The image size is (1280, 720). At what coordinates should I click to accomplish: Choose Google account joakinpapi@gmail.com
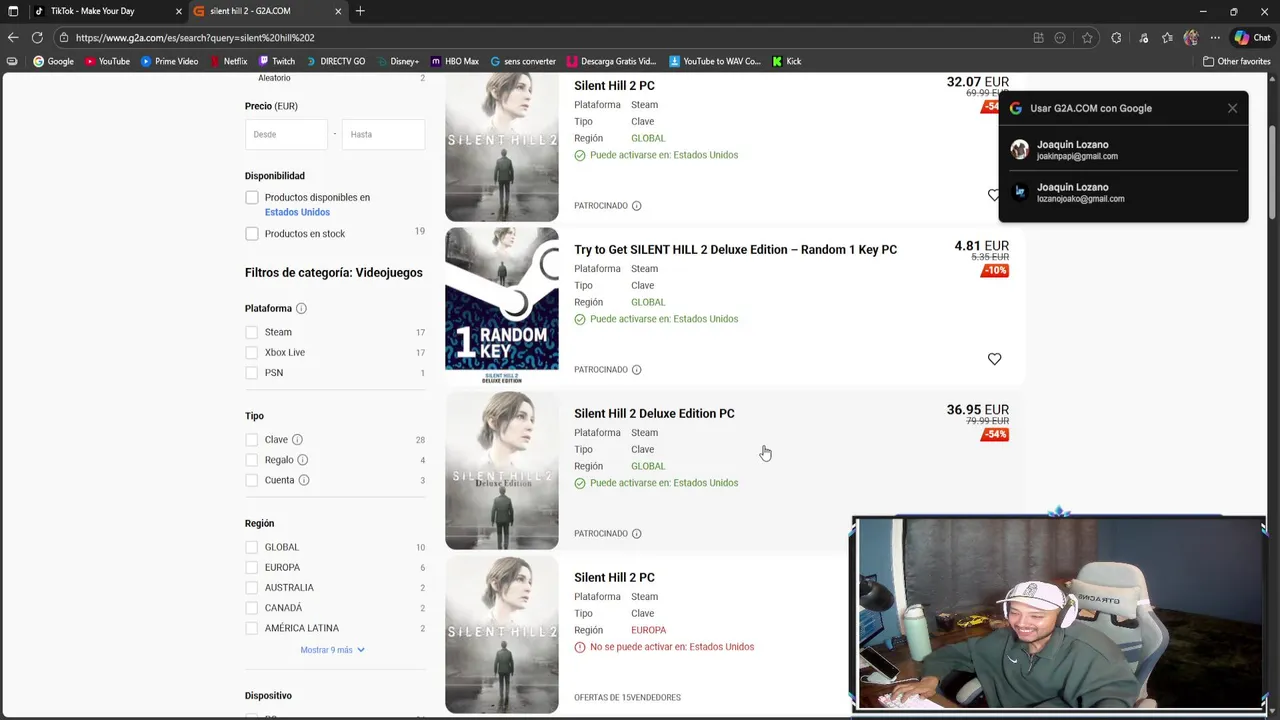(1123, 150)
